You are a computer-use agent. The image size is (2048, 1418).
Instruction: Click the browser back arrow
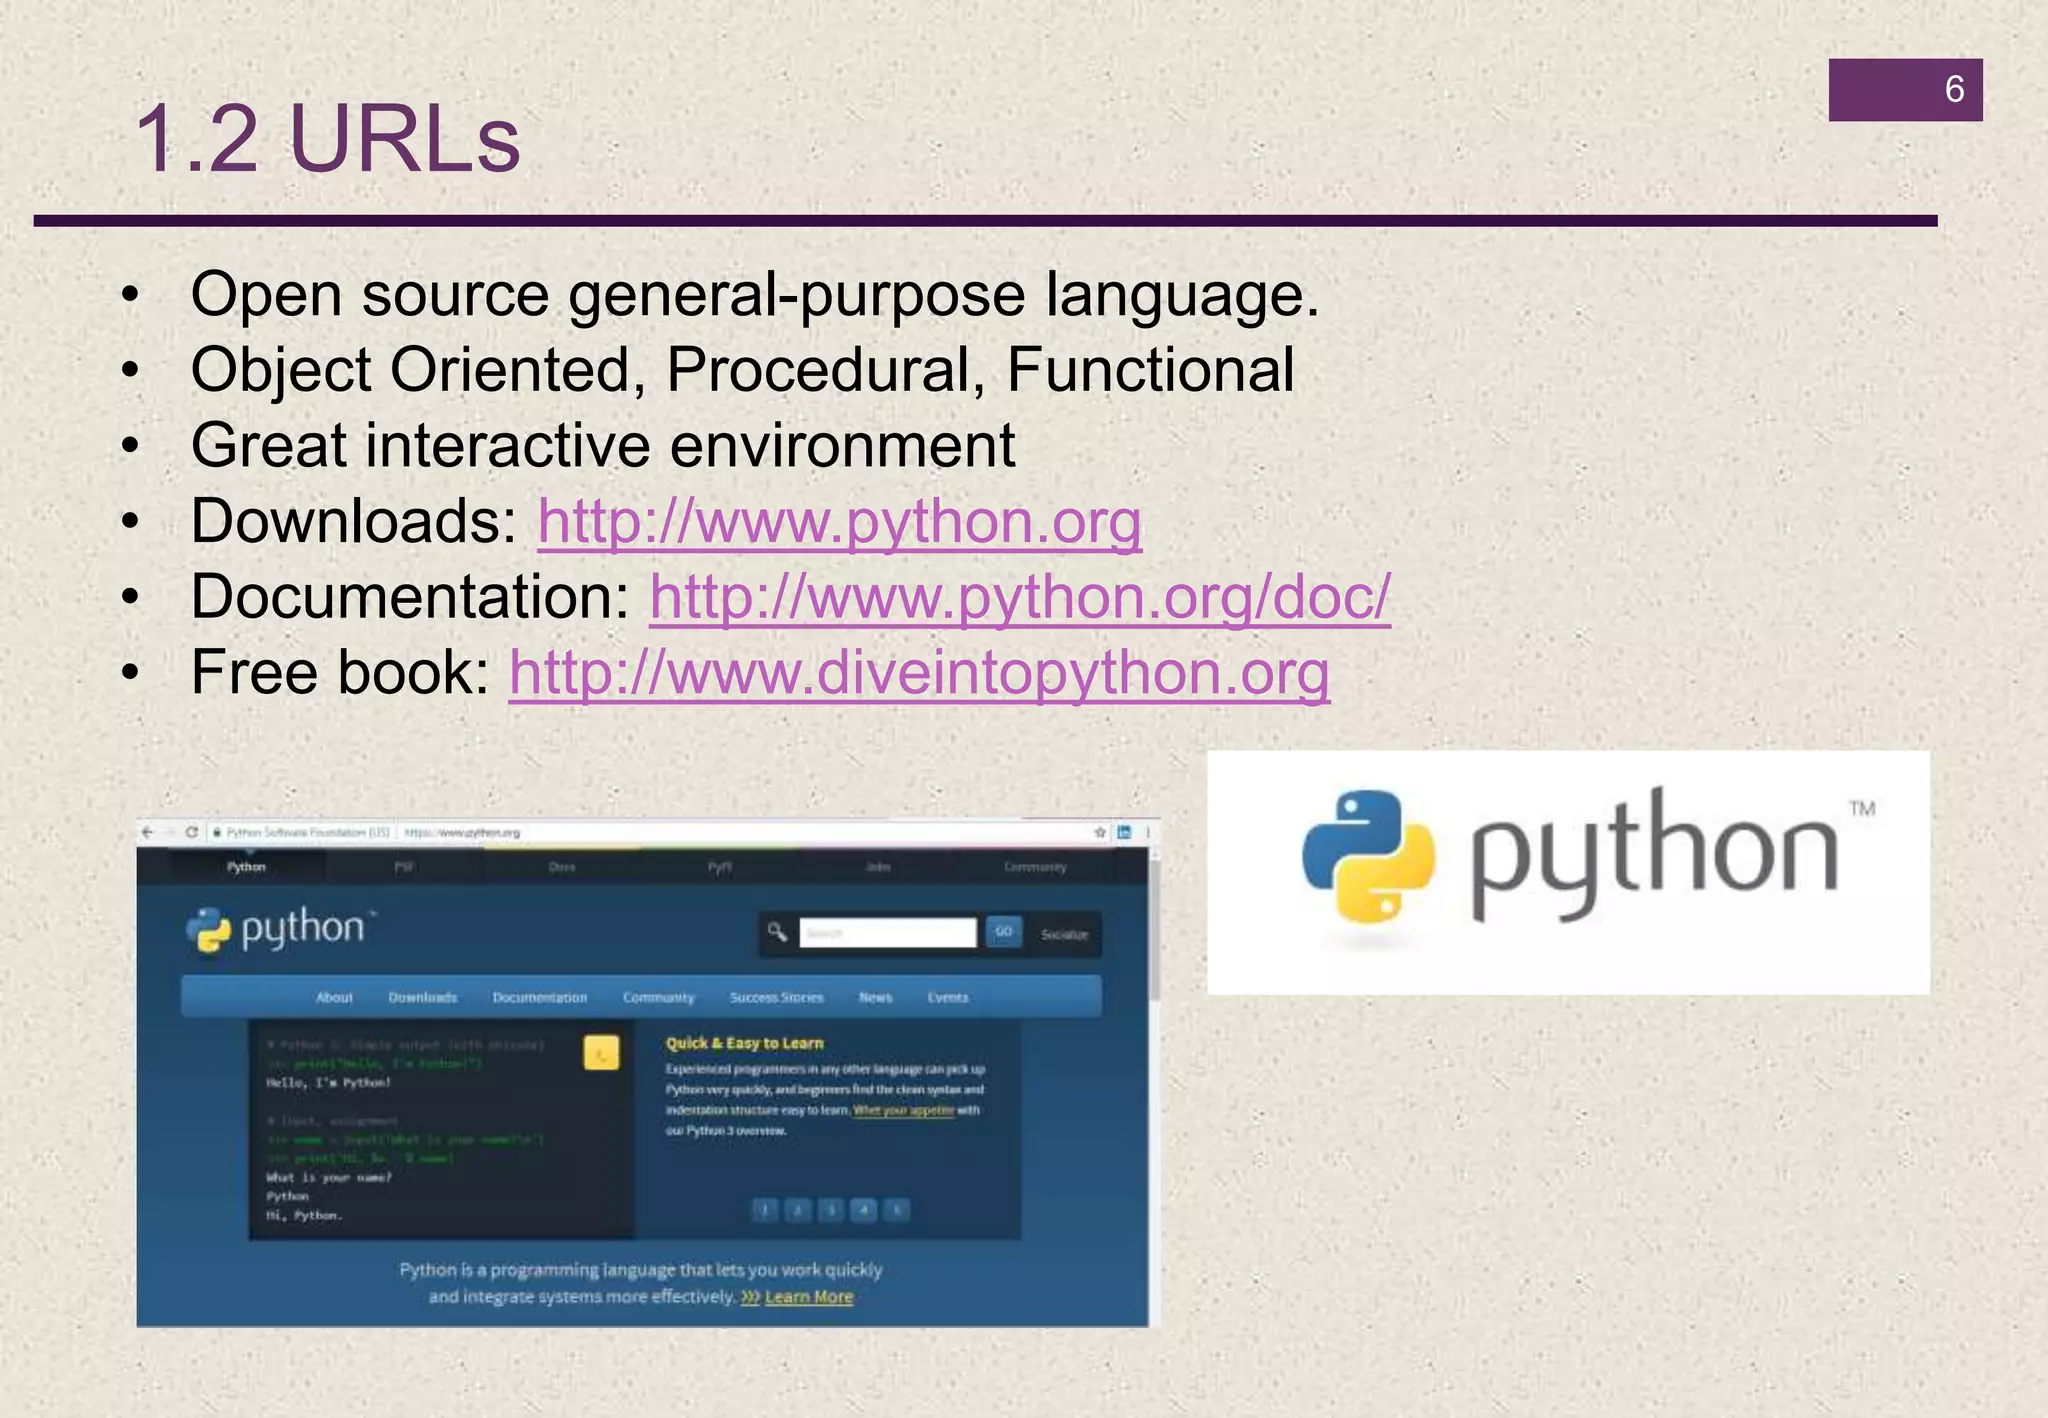pyautogui.click(x=148, y=832)
